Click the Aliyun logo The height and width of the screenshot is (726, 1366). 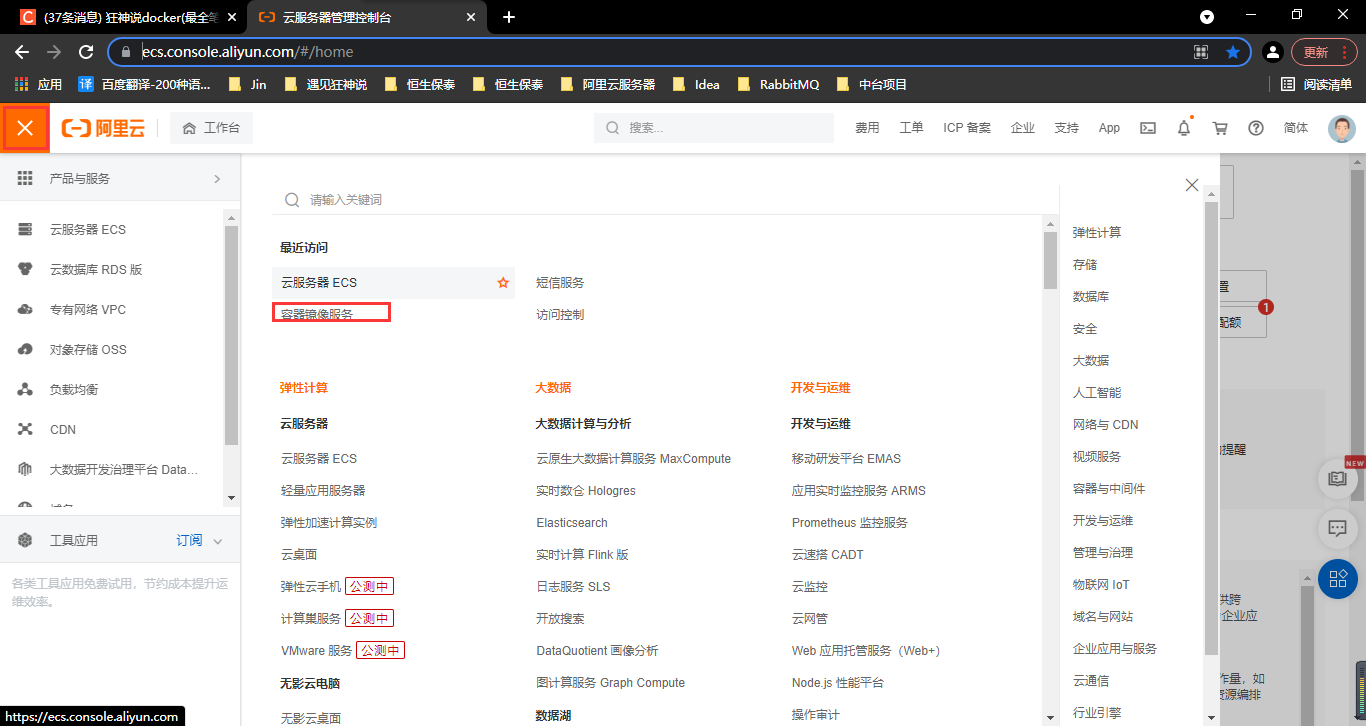(x=103, y=128)
